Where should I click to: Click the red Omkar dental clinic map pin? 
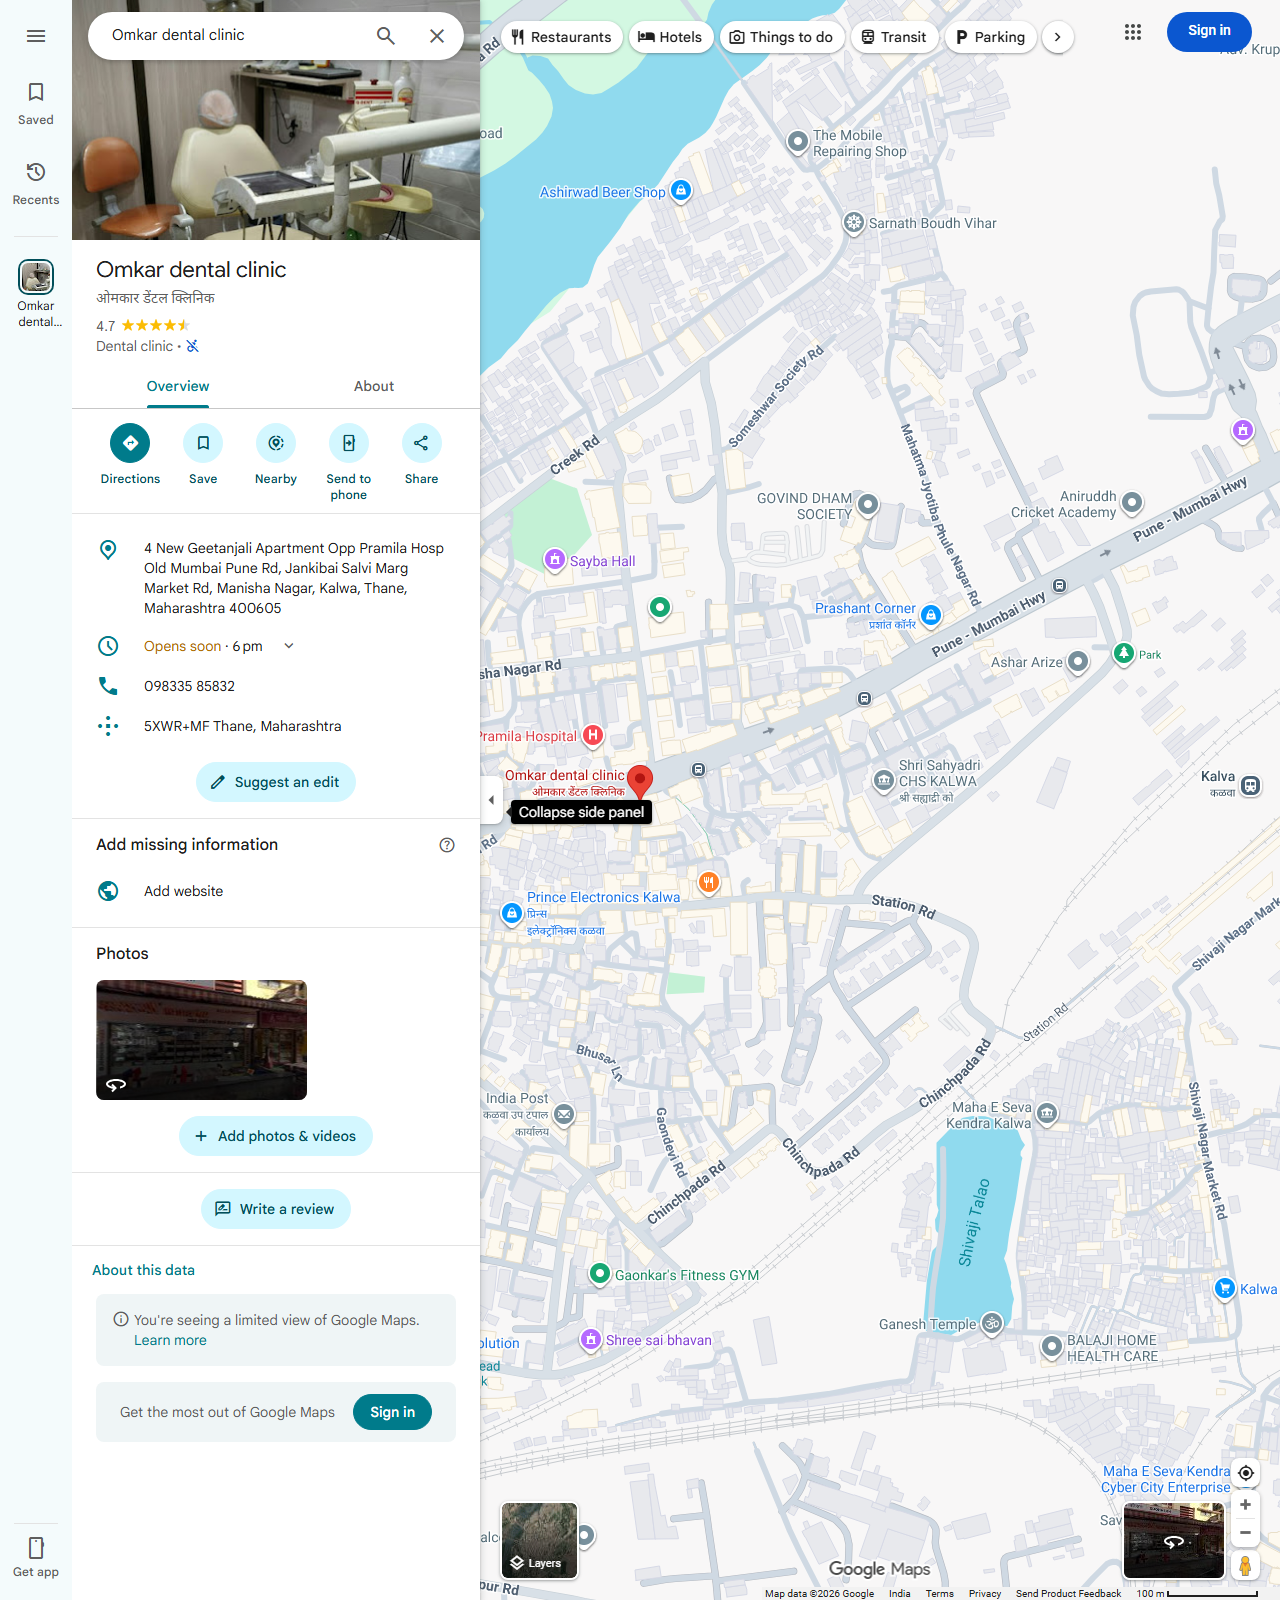[x=640, y=781]
